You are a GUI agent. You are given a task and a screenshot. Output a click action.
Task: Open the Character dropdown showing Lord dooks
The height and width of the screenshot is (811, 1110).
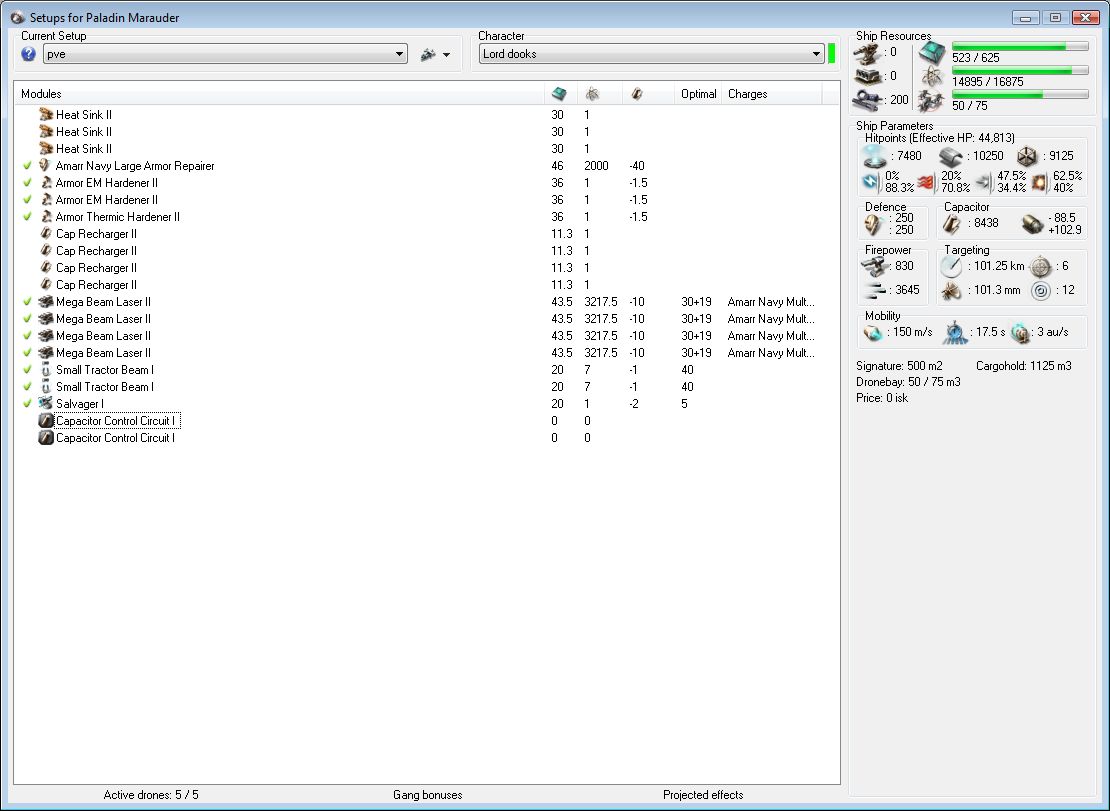coord(651,54)
